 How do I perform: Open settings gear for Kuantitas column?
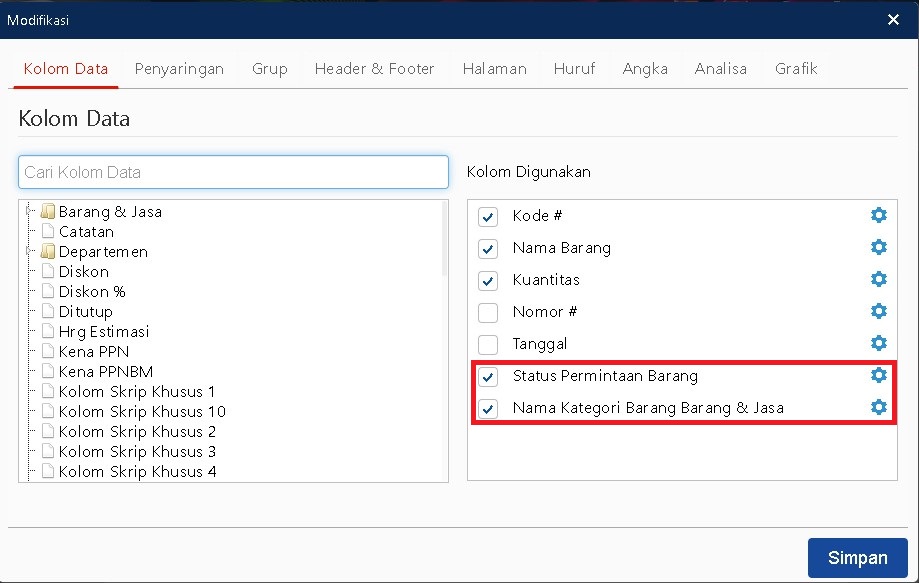point(878,279)
